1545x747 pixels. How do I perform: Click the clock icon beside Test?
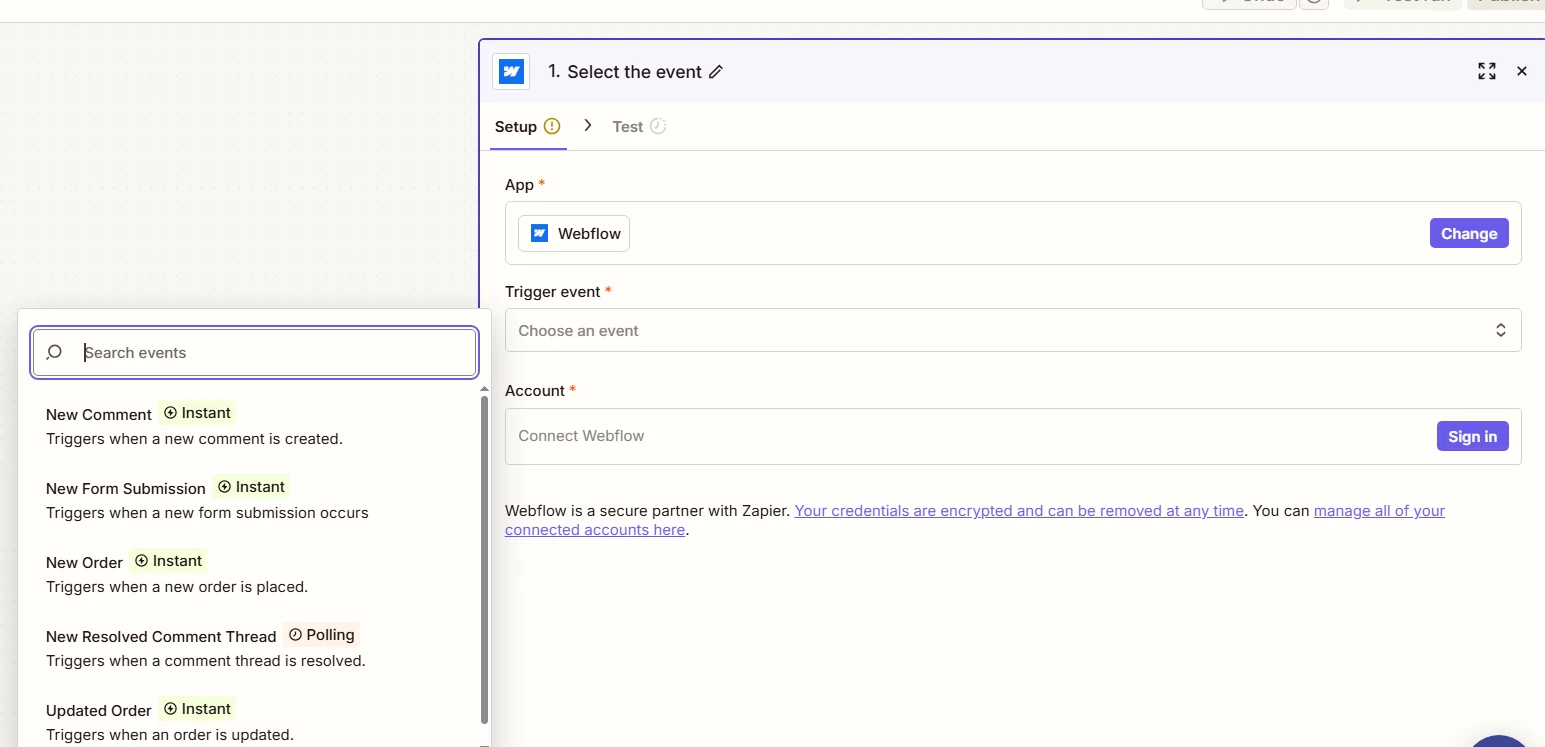657,126
